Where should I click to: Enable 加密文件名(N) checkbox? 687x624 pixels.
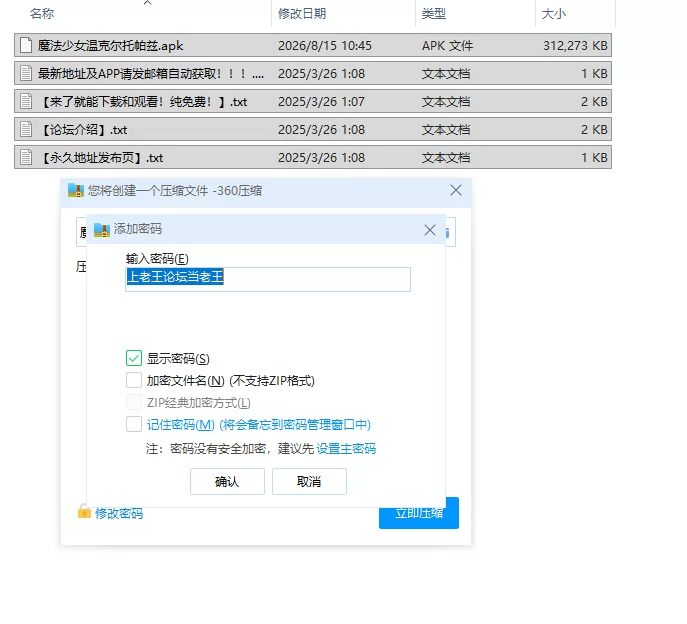[134, 380]
